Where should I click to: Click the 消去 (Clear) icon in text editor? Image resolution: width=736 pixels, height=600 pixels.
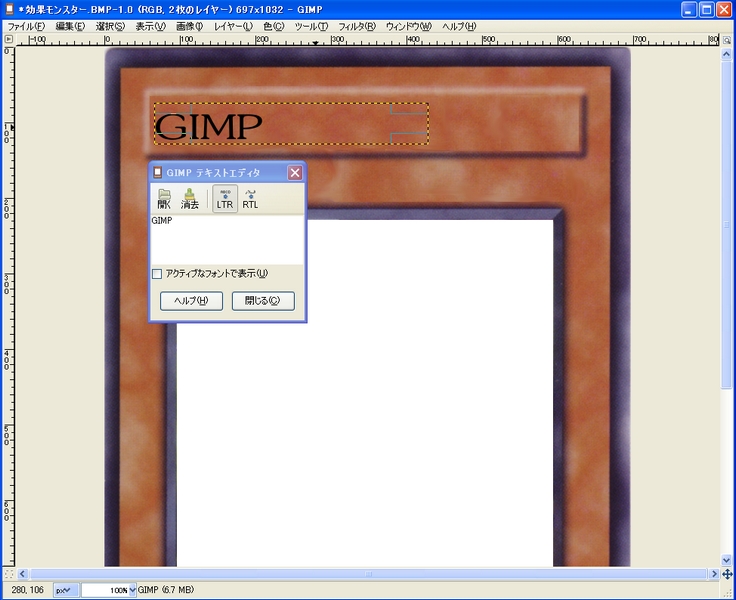point(190,198)
